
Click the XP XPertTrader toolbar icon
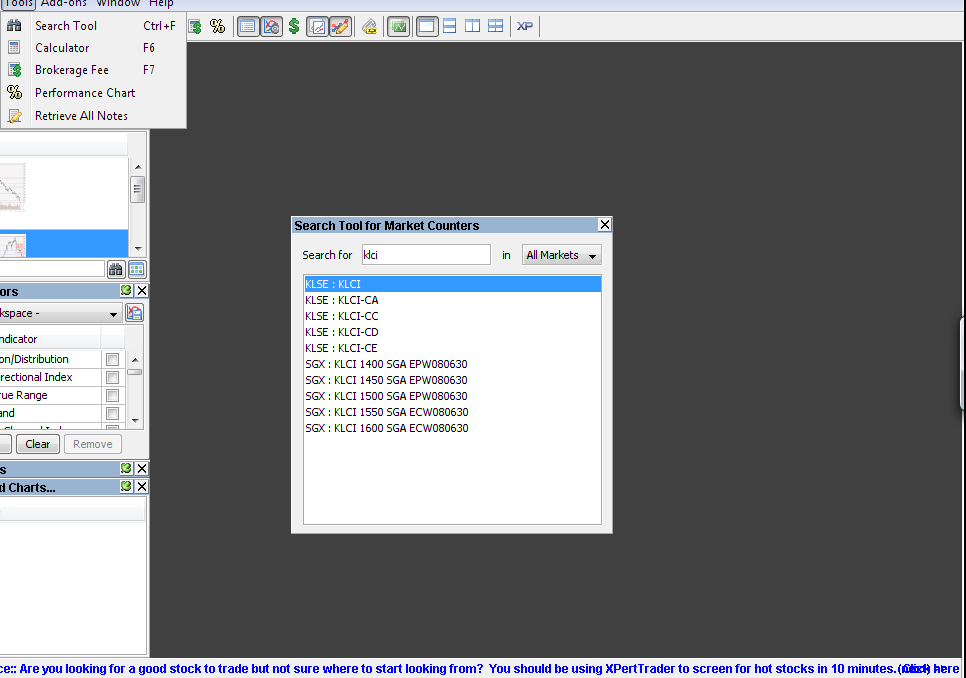tap(524, 26)
